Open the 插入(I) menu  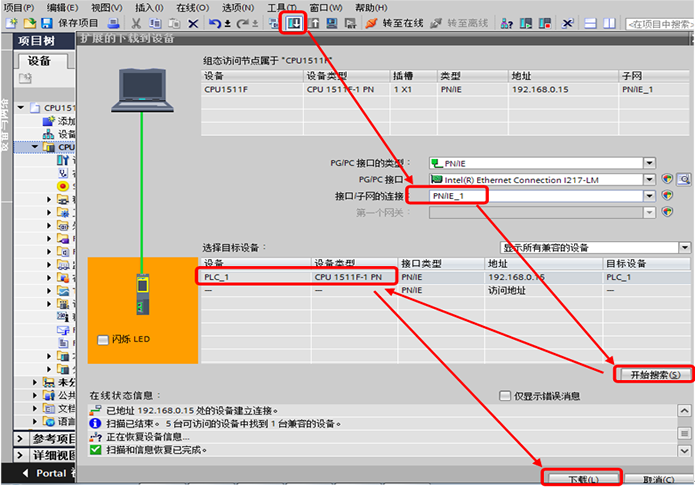coord(149,8)
